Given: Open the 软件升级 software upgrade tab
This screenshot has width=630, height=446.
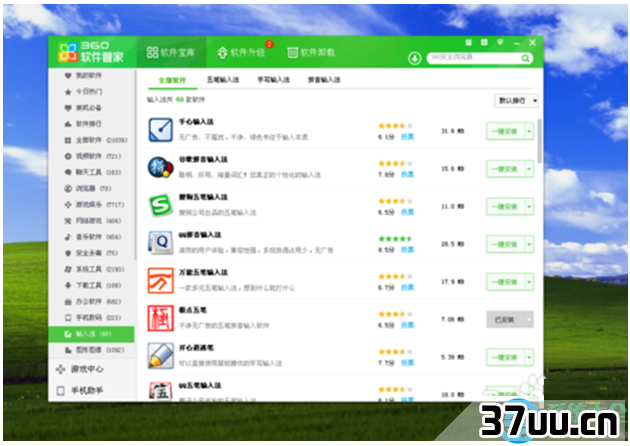Looking at the screenshot, I should point(242,53).
